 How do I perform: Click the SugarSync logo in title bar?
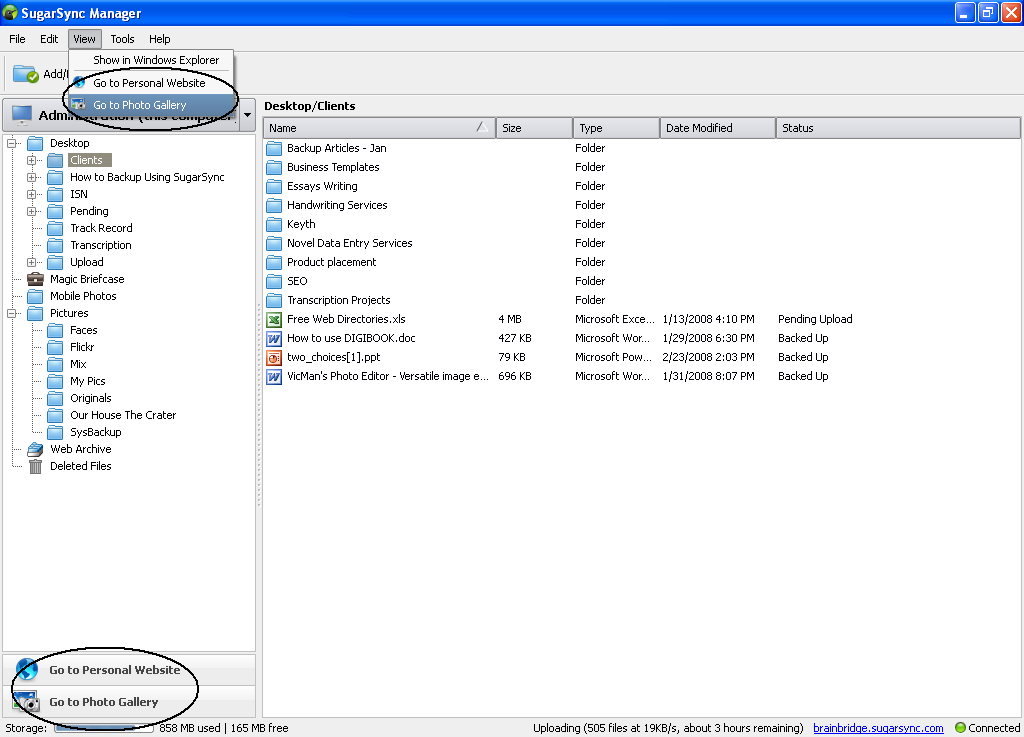pyautogui.click(x=10, y=13)
